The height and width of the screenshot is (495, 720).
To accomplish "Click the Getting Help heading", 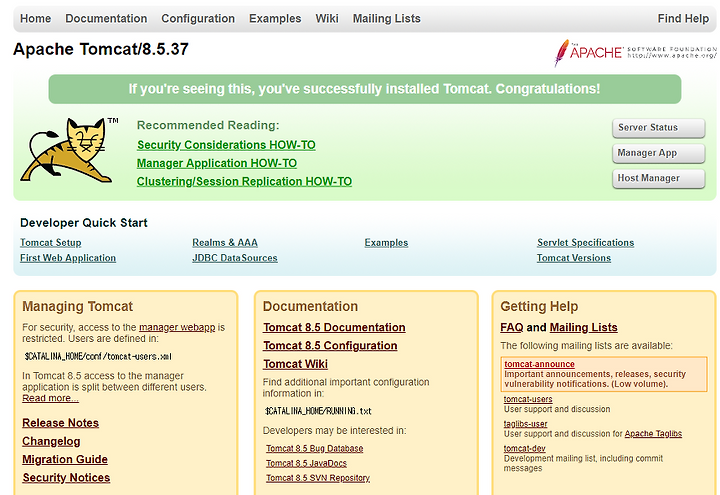I will point(539,306).
